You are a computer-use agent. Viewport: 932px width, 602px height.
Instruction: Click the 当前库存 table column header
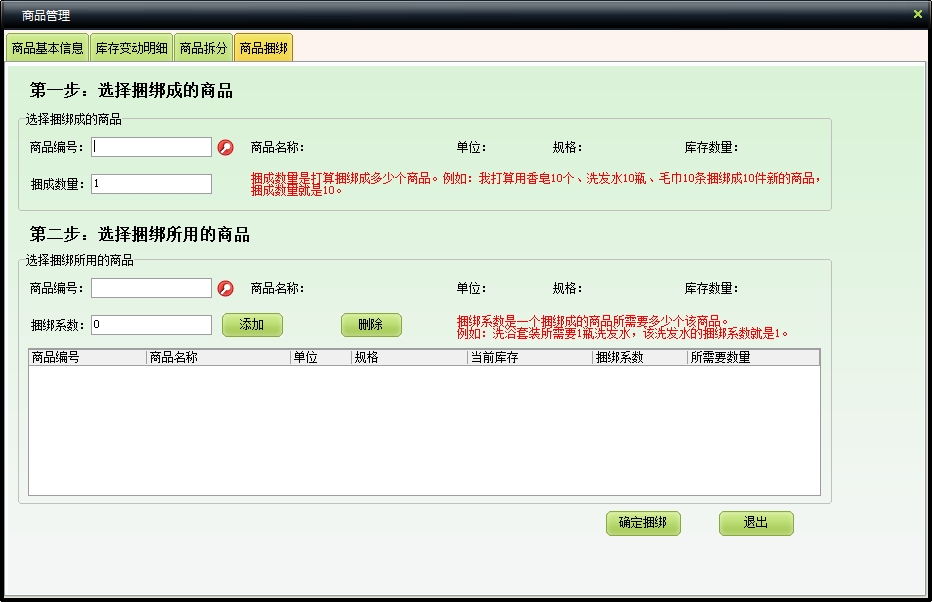pos(529,357)
